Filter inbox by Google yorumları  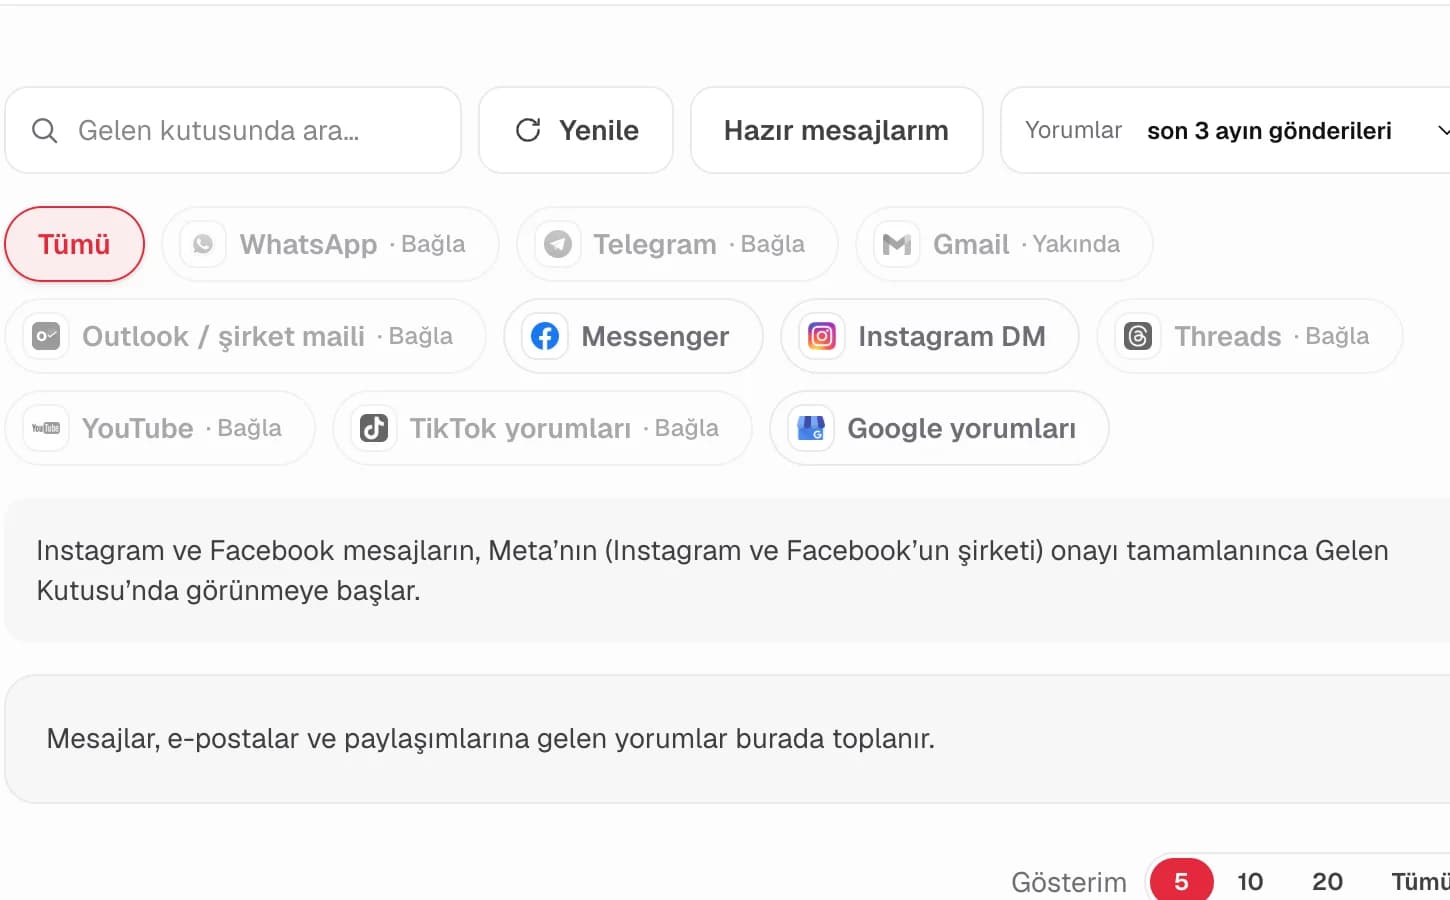(x=939, y=428)
